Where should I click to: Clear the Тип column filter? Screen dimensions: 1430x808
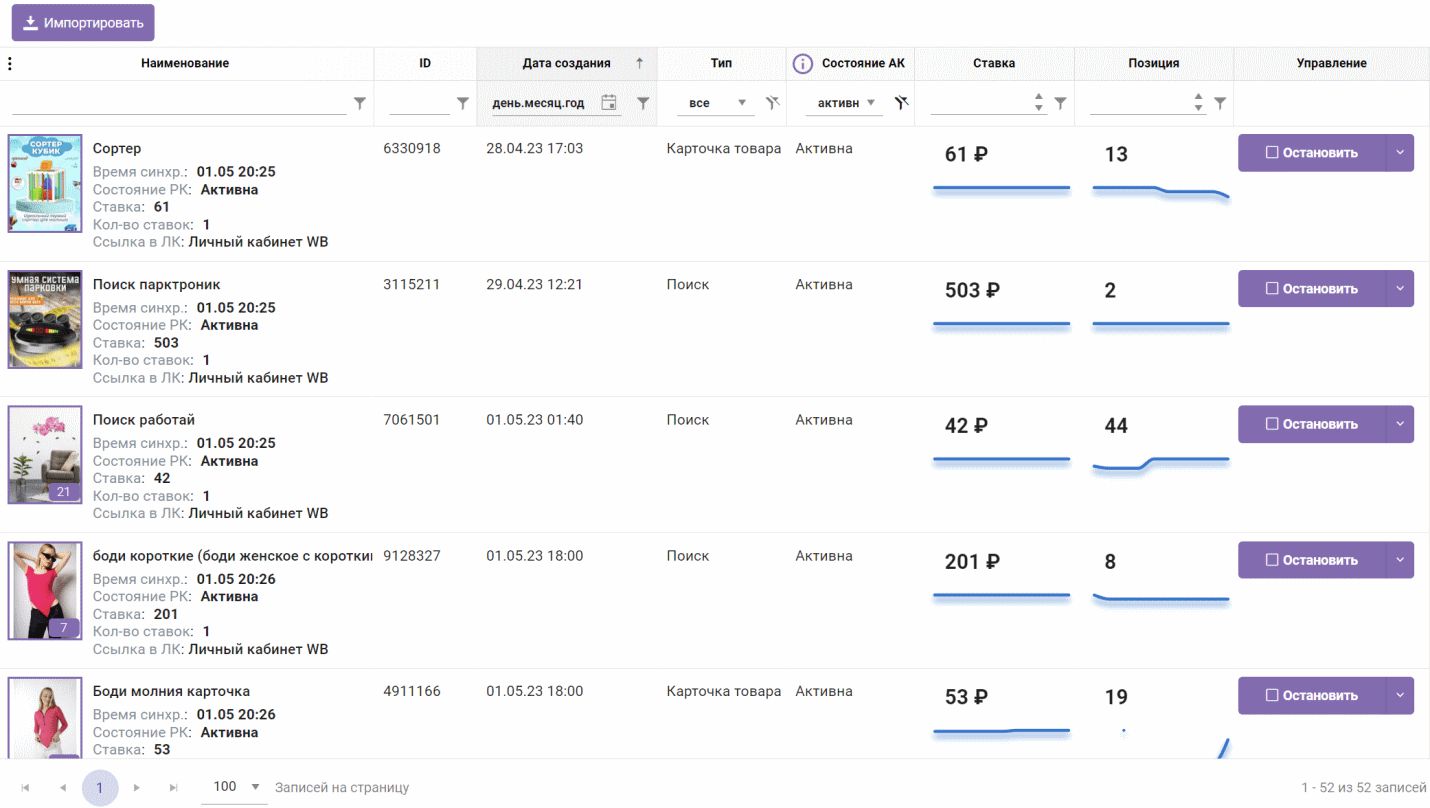click(772, 103)
